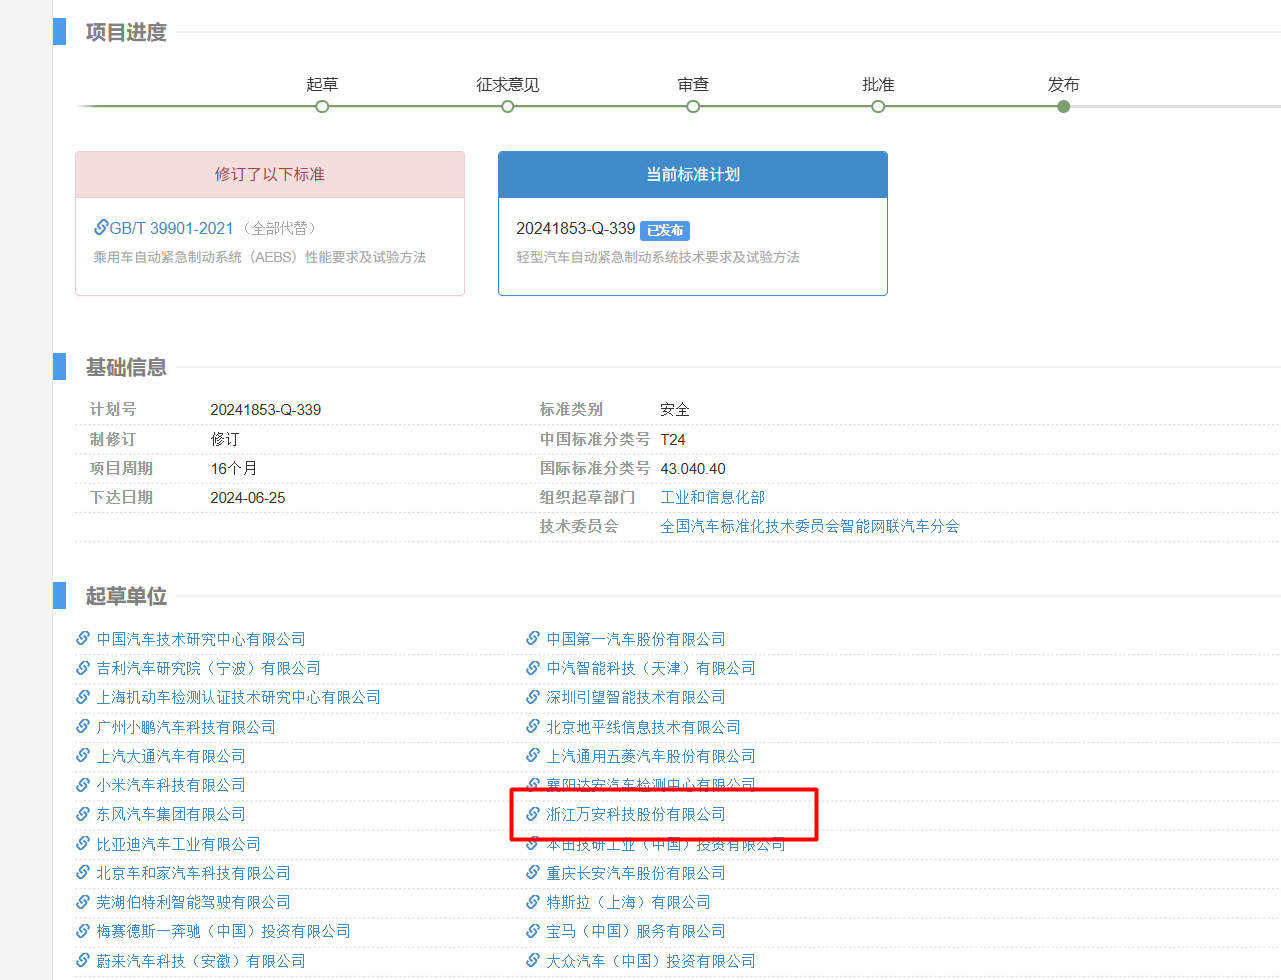Click the blue 已发布 status badge
This screenshot has width=1281, height=980.
(x=664, y=230)
